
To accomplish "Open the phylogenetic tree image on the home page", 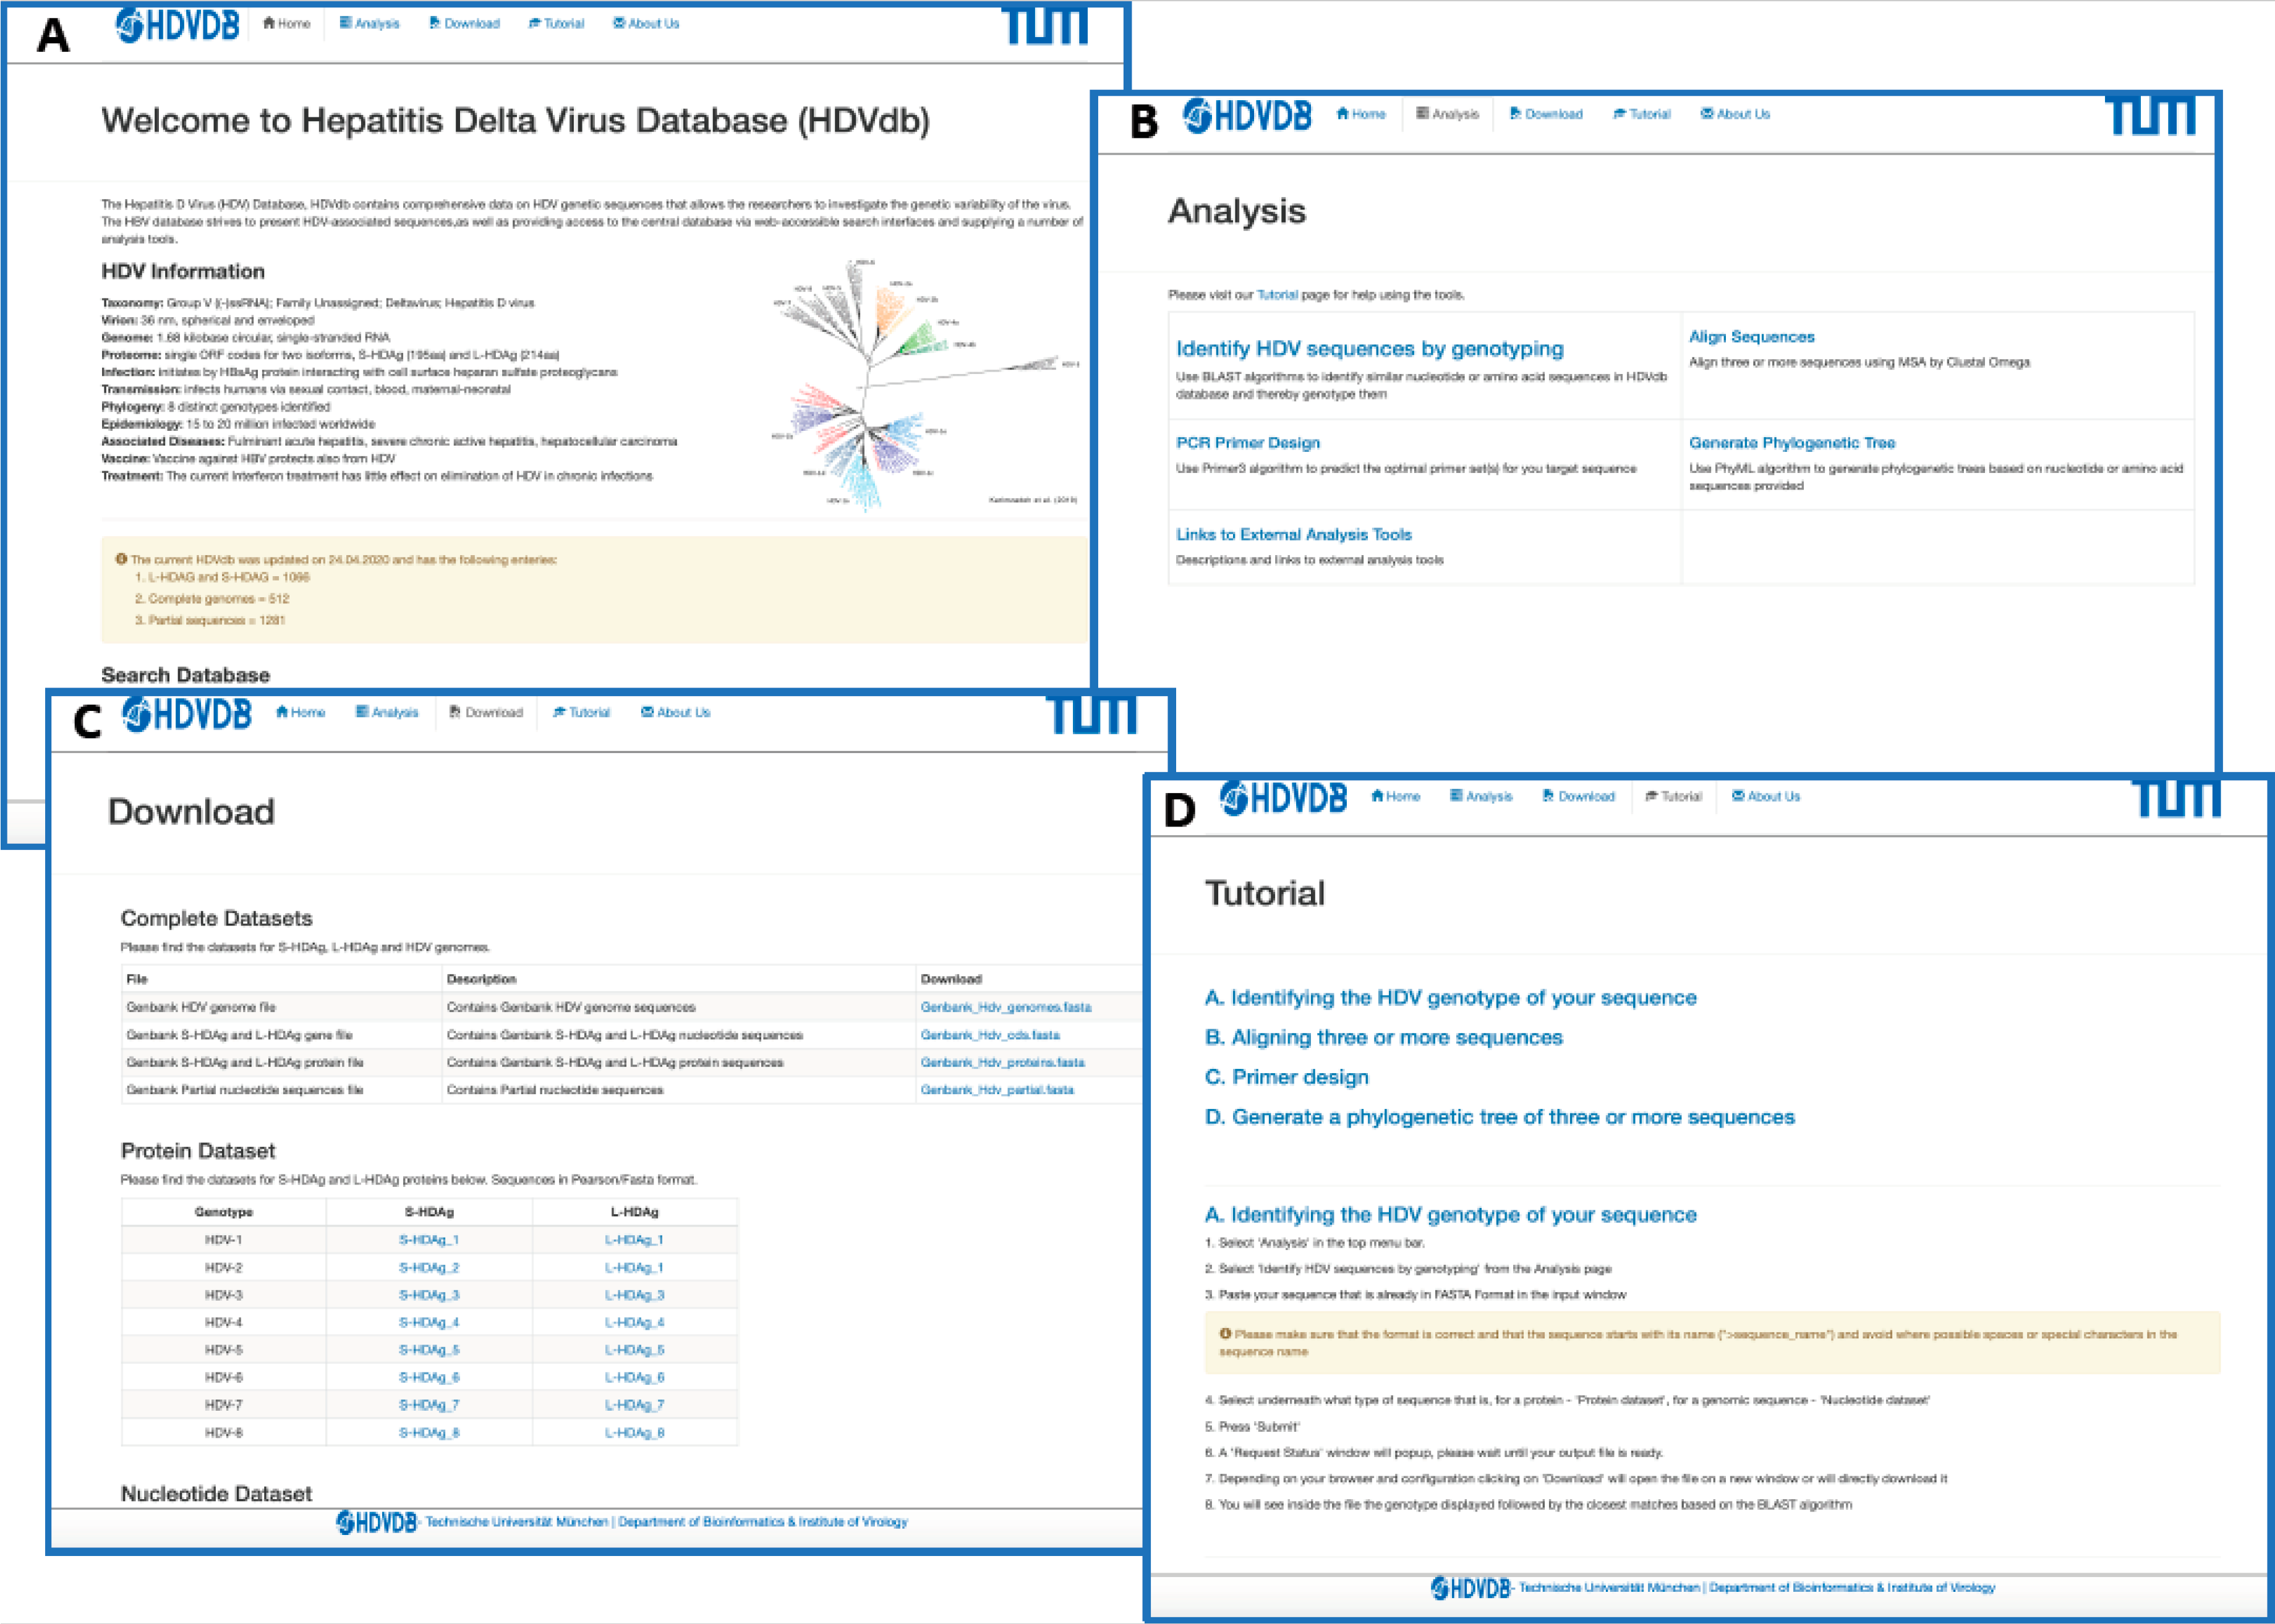I will tap(925, 385).
